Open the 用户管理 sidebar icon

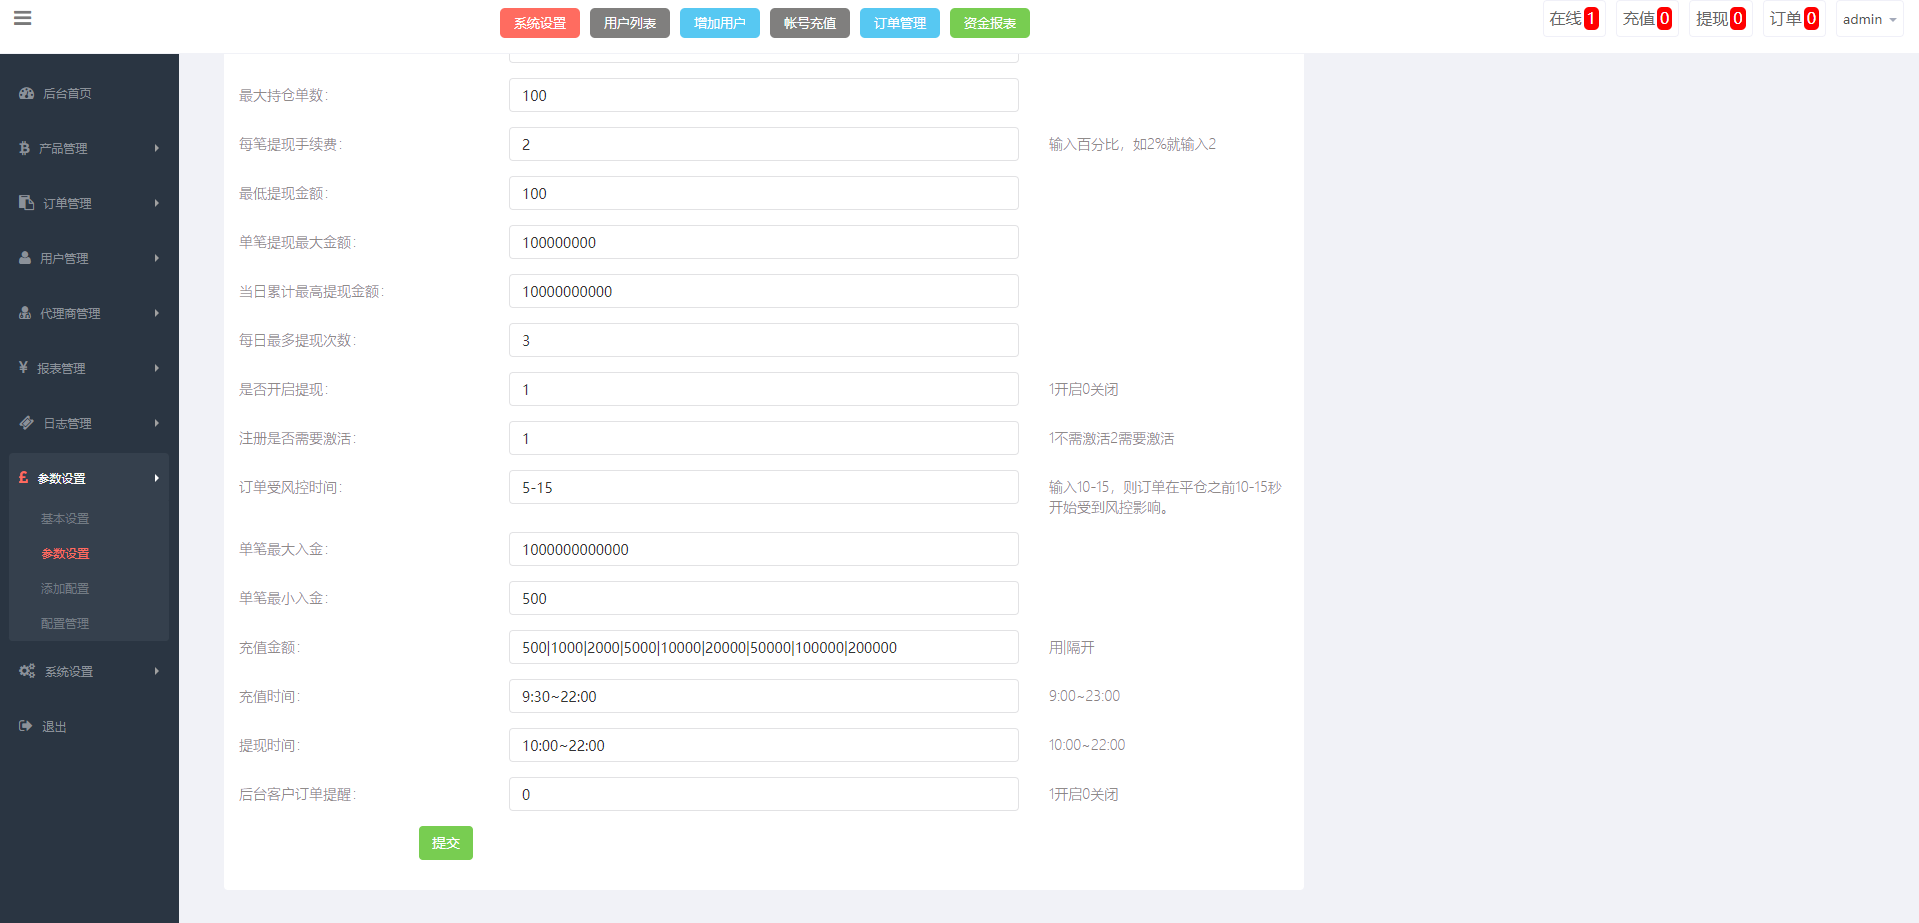pyautogui.click(x=26, y=257)
